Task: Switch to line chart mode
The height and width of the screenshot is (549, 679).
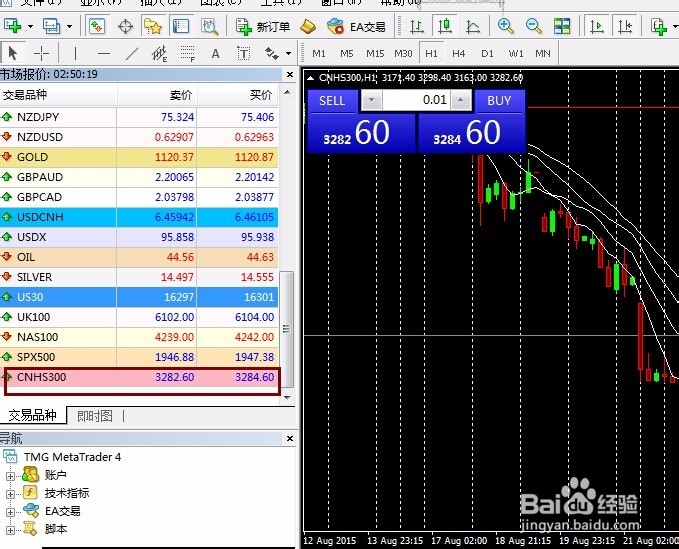Action: coord(473,26)
